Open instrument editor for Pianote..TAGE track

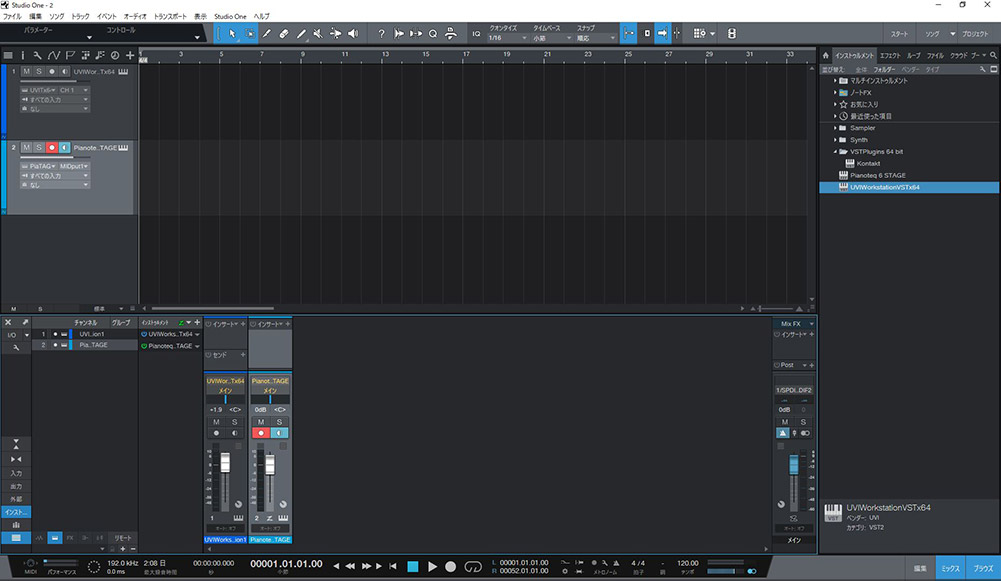(x=123, y=147)
